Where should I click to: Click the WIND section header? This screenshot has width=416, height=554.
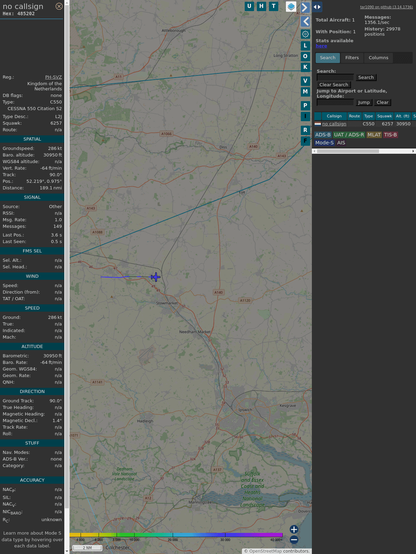point(32,276)
